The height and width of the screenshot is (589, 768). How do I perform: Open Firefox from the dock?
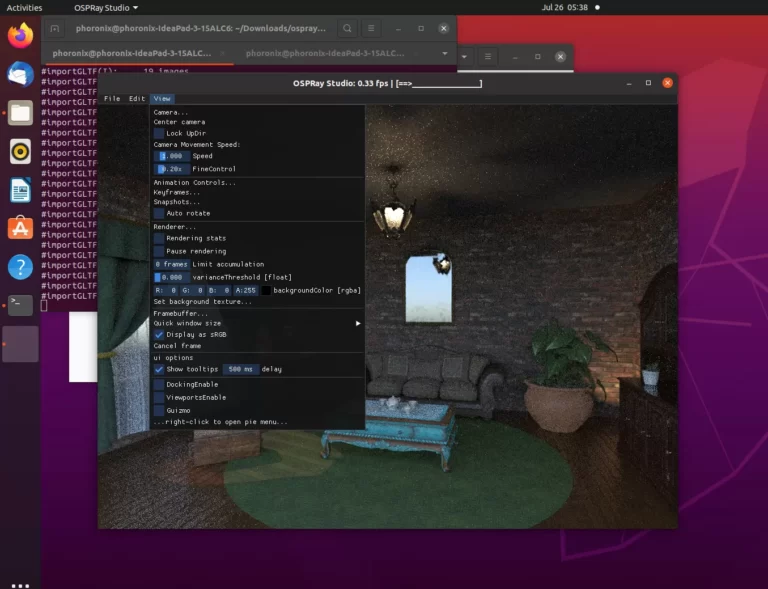(20, 37)
